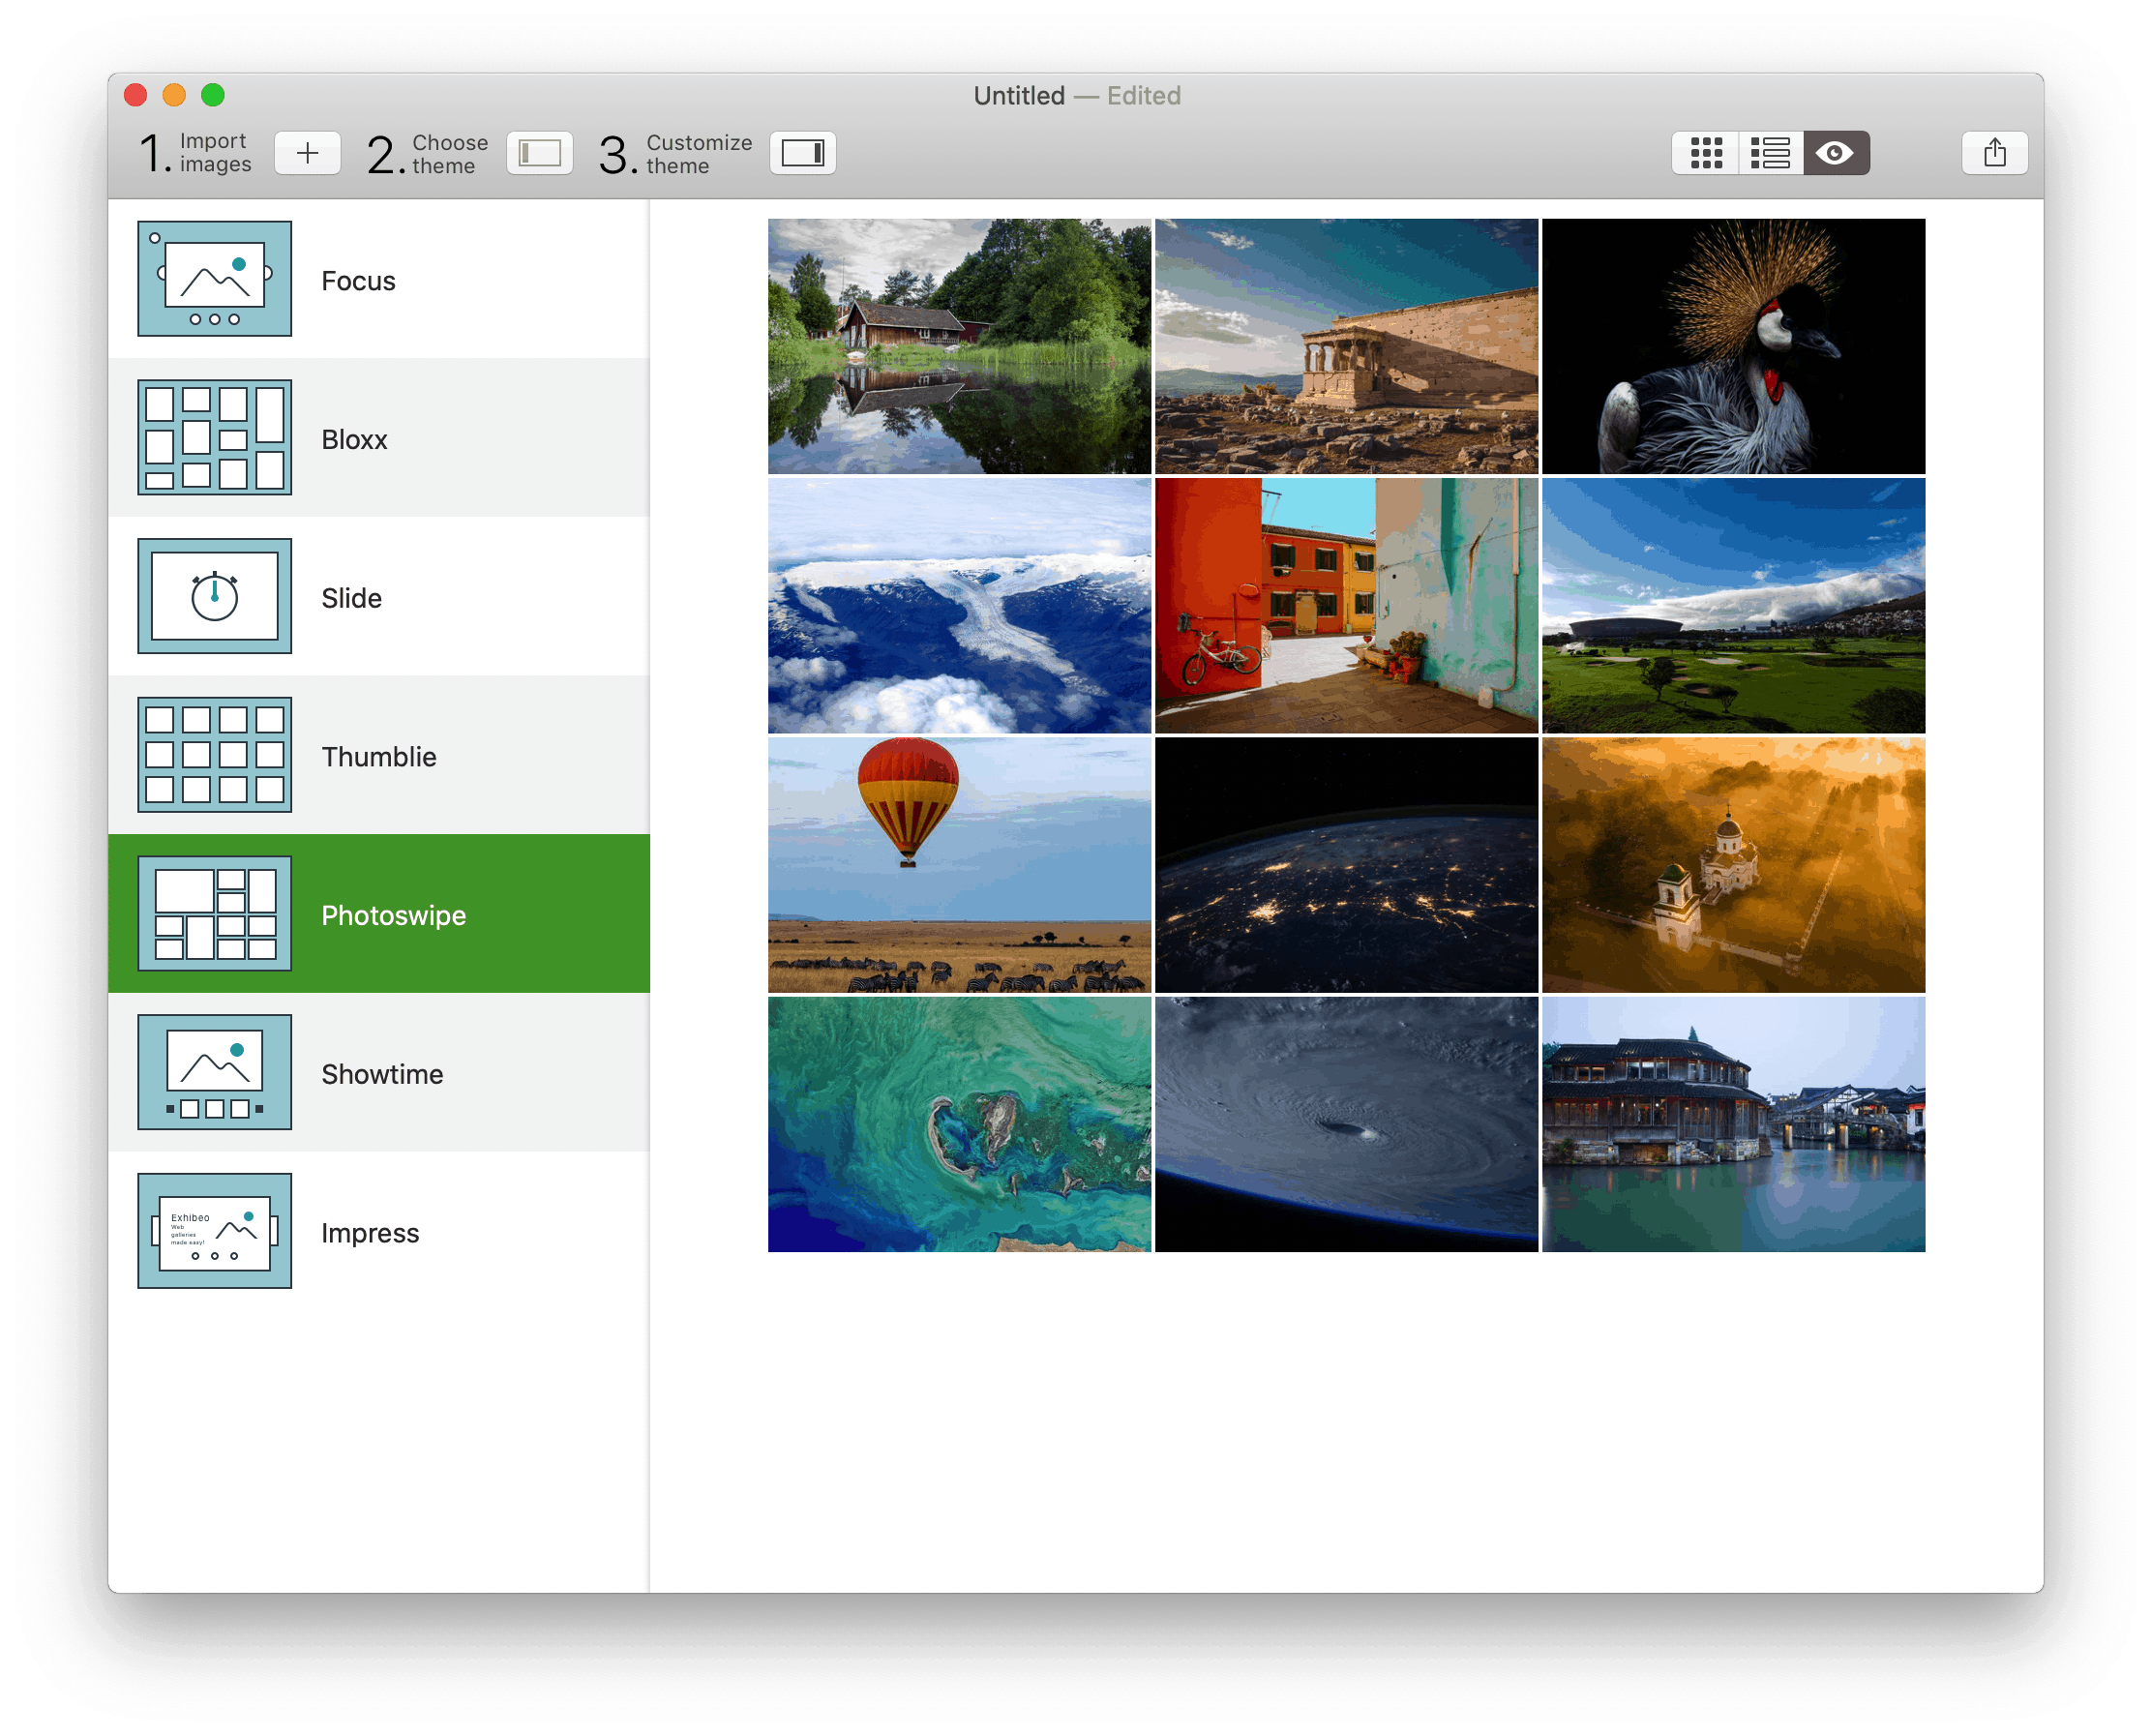The height and width of the screenshot is (1736, 2152).
Task: Click the share export icon
Action: (1994, 153)
